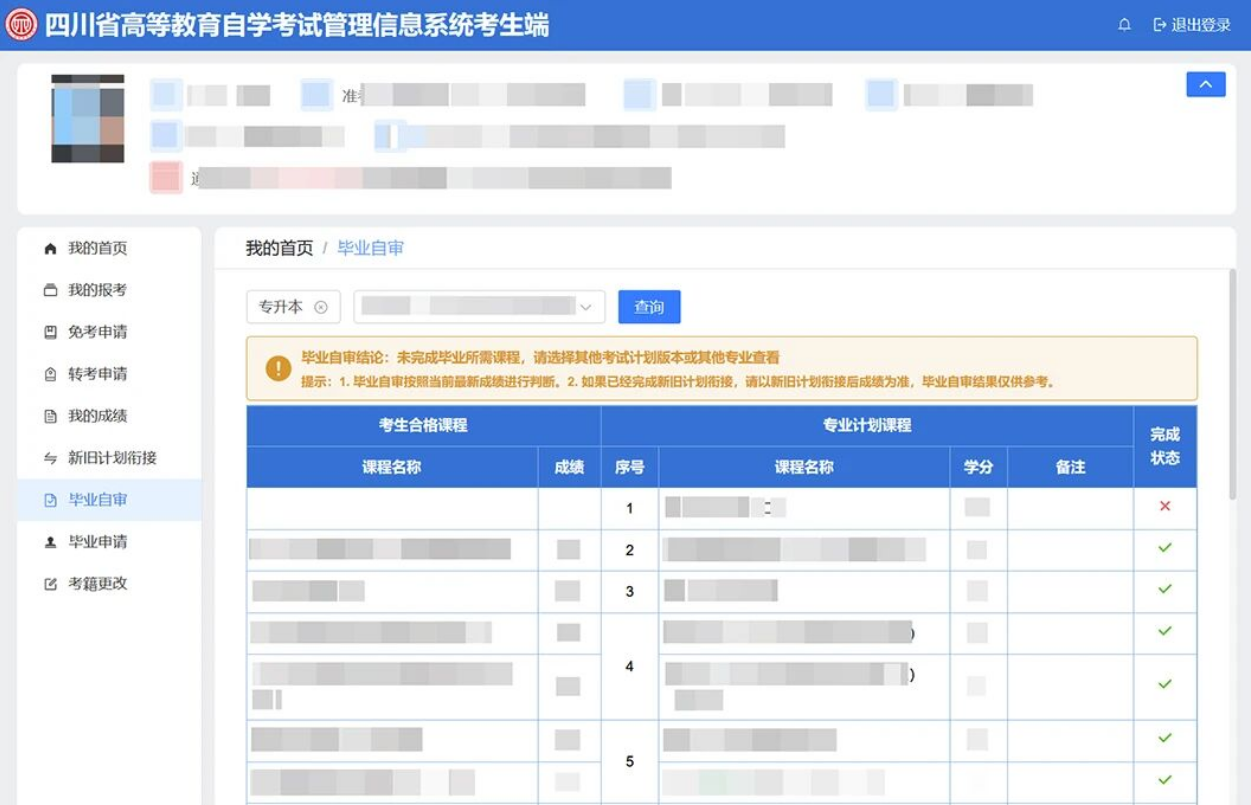This screenshot has height=805, width=1251.
Task: Click the 免考申请 sidebar icon
Action: coord(47,332)
